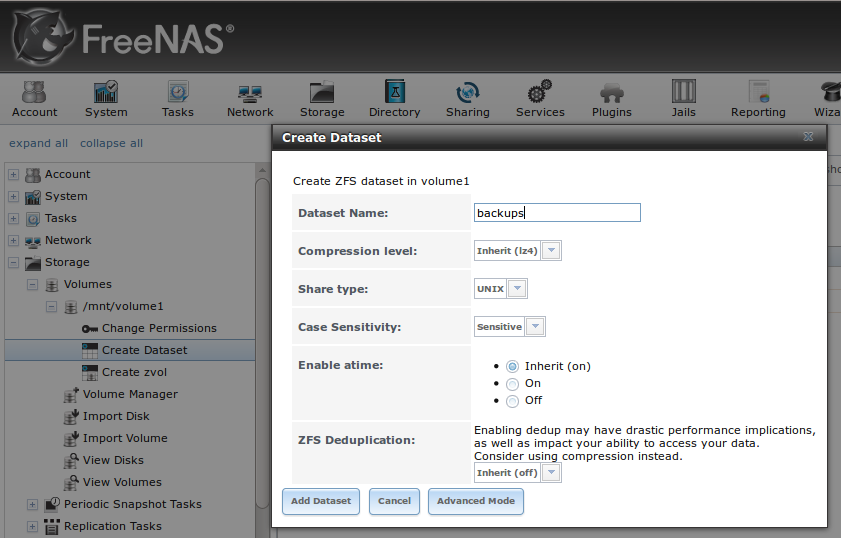Screen dimensions: 841x538
Task: Open the Compression level dropdown
Action: [x=518, y=250]
